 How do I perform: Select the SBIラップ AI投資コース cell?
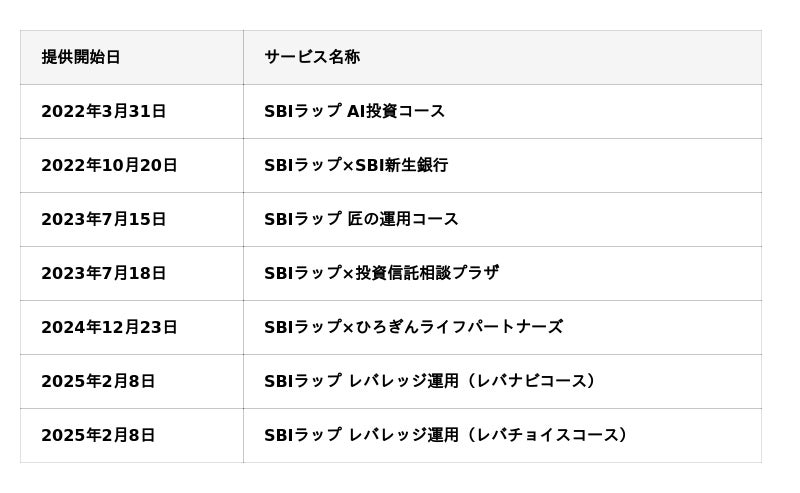(x=354, y=111)
